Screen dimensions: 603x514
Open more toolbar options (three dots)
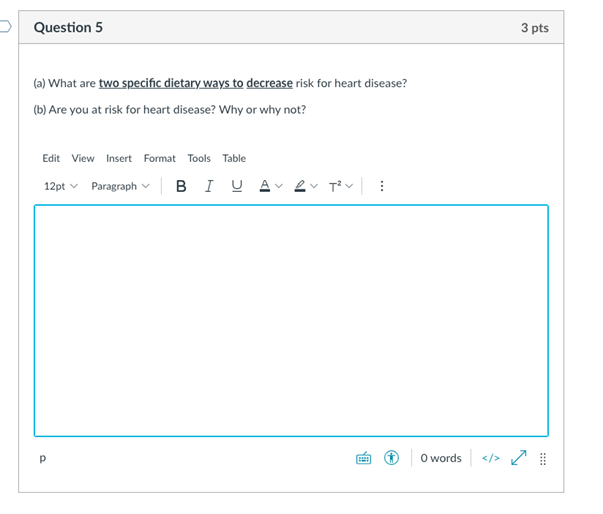click(381, 186)
